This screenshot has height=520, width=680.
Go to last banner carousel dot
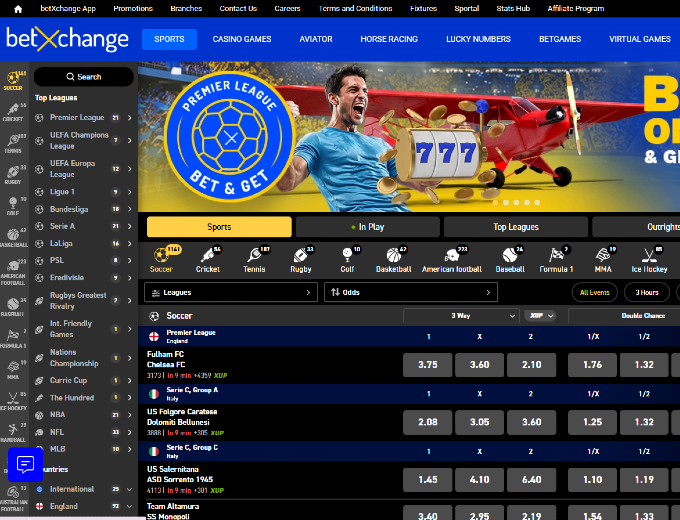click(537, 203)
